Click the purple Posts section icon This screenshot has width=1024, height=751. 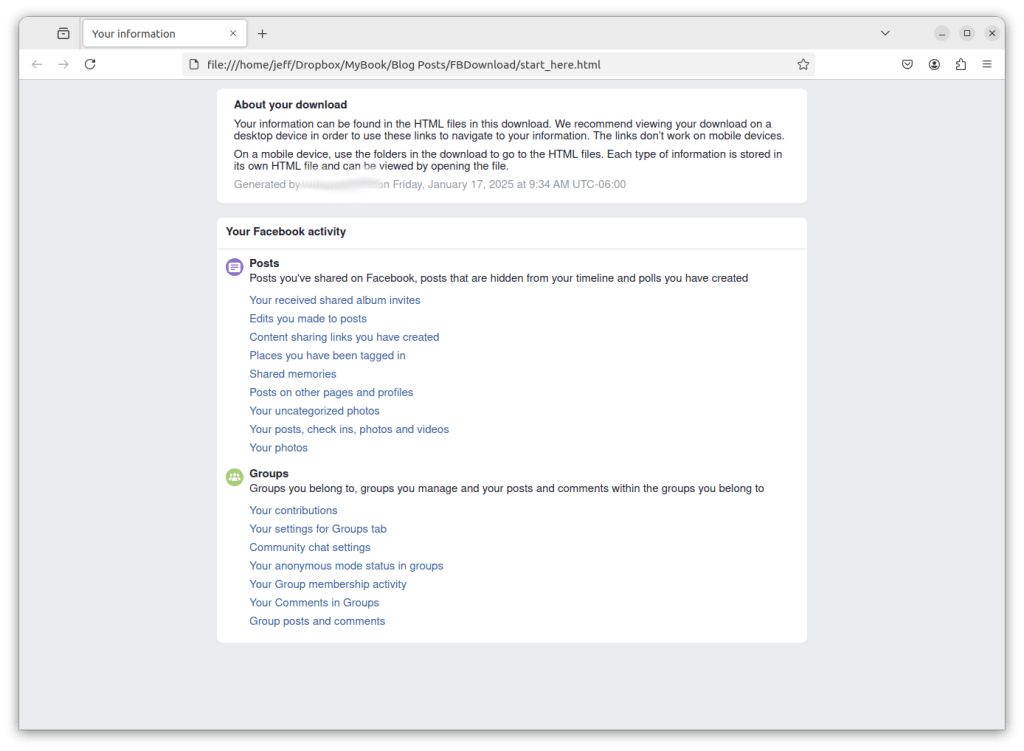[x=234, y=267]
